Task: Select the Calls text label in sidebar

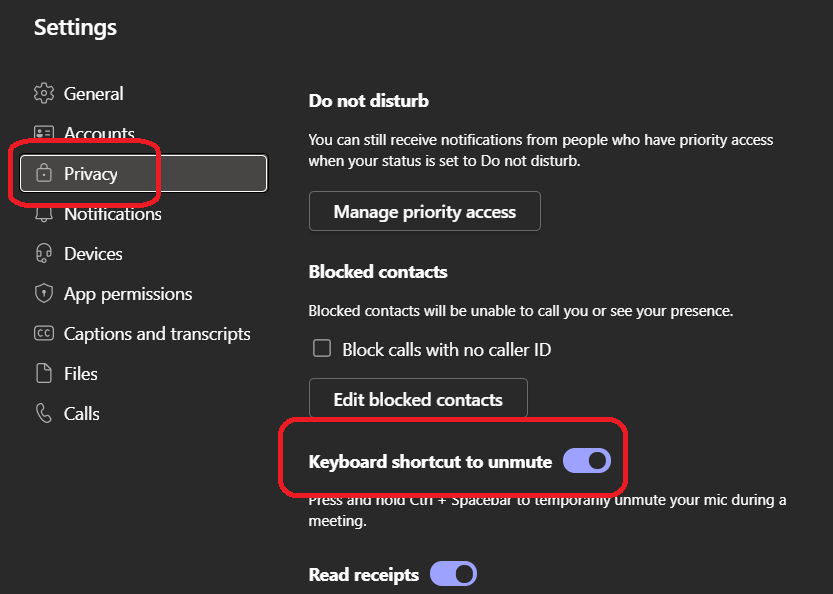Action: tap(82, 414)
